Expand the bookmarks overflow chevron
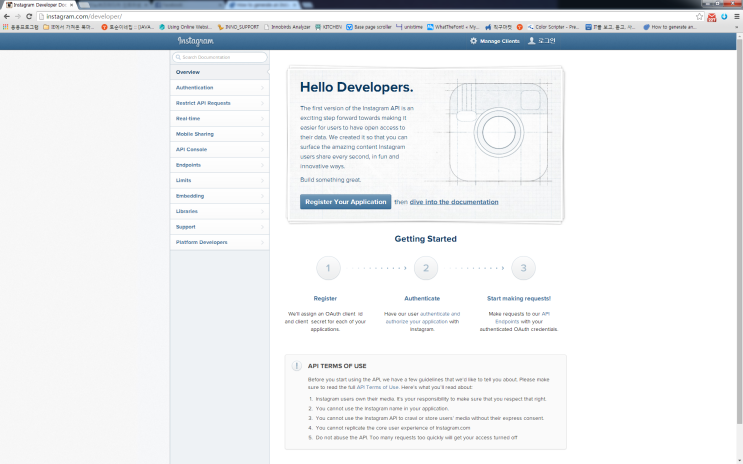743x464 pixels. point(736,27)
